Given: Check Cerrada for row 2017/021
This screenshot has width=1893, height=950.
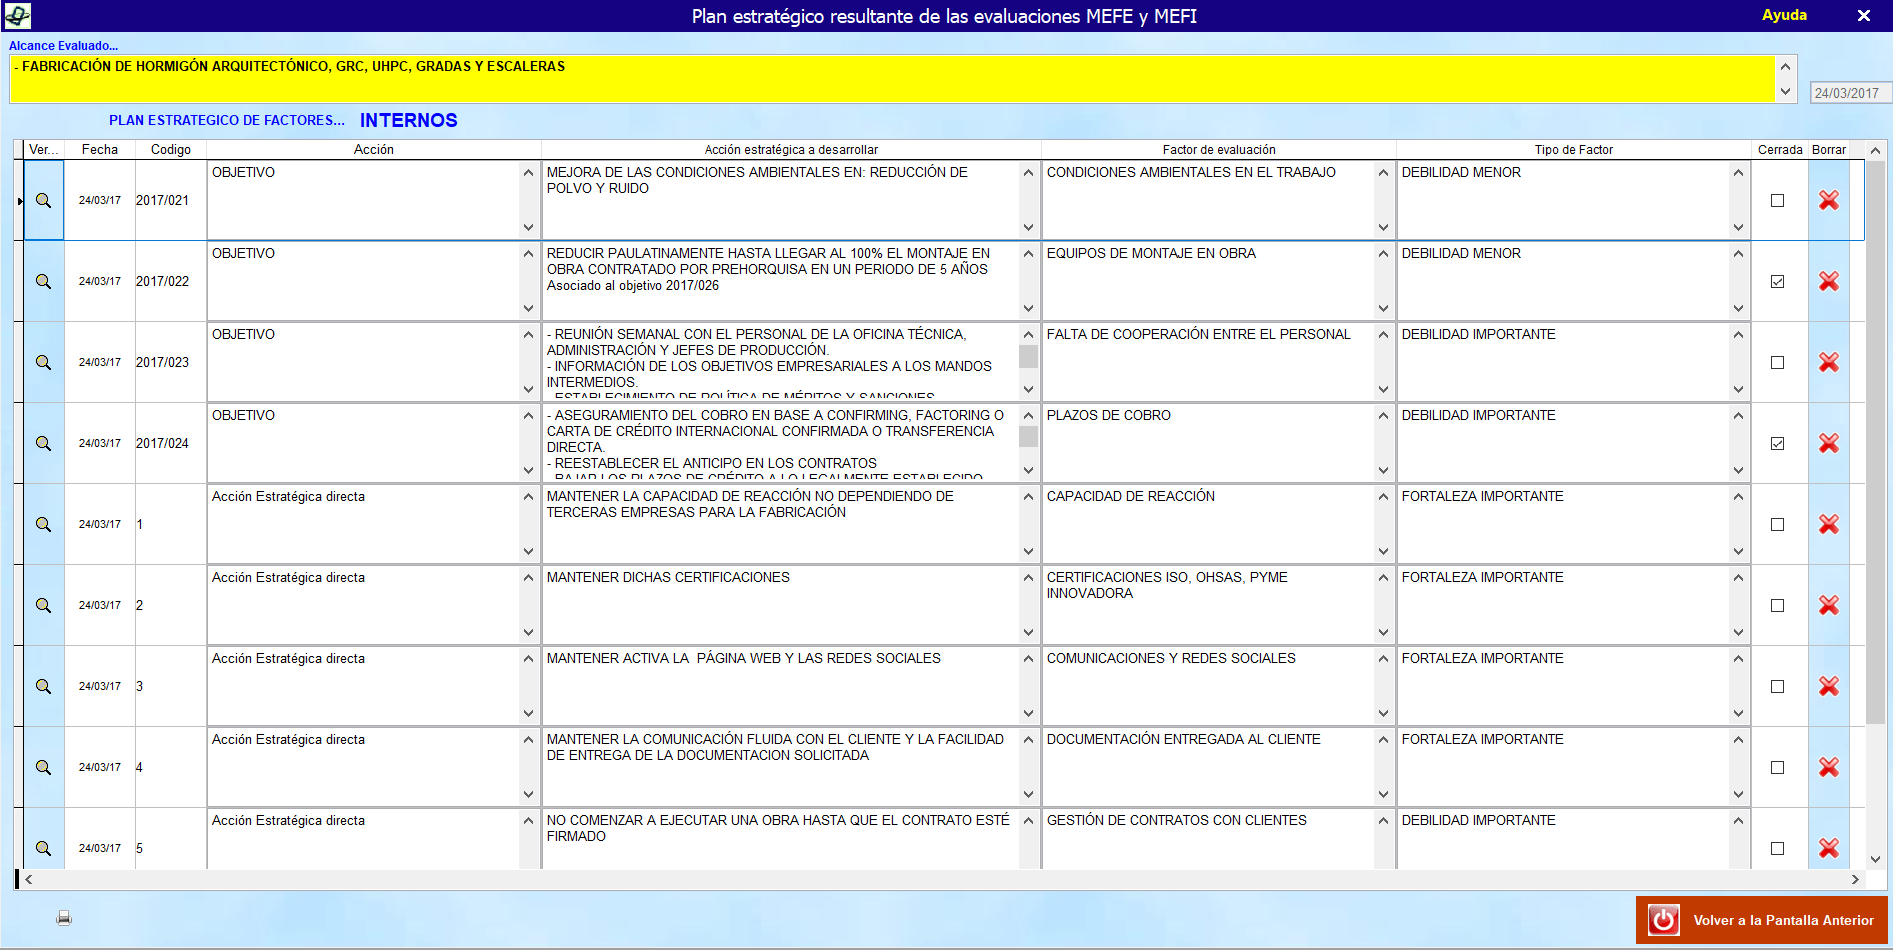Looking at the screenshot, I should tap(1777, 200).
